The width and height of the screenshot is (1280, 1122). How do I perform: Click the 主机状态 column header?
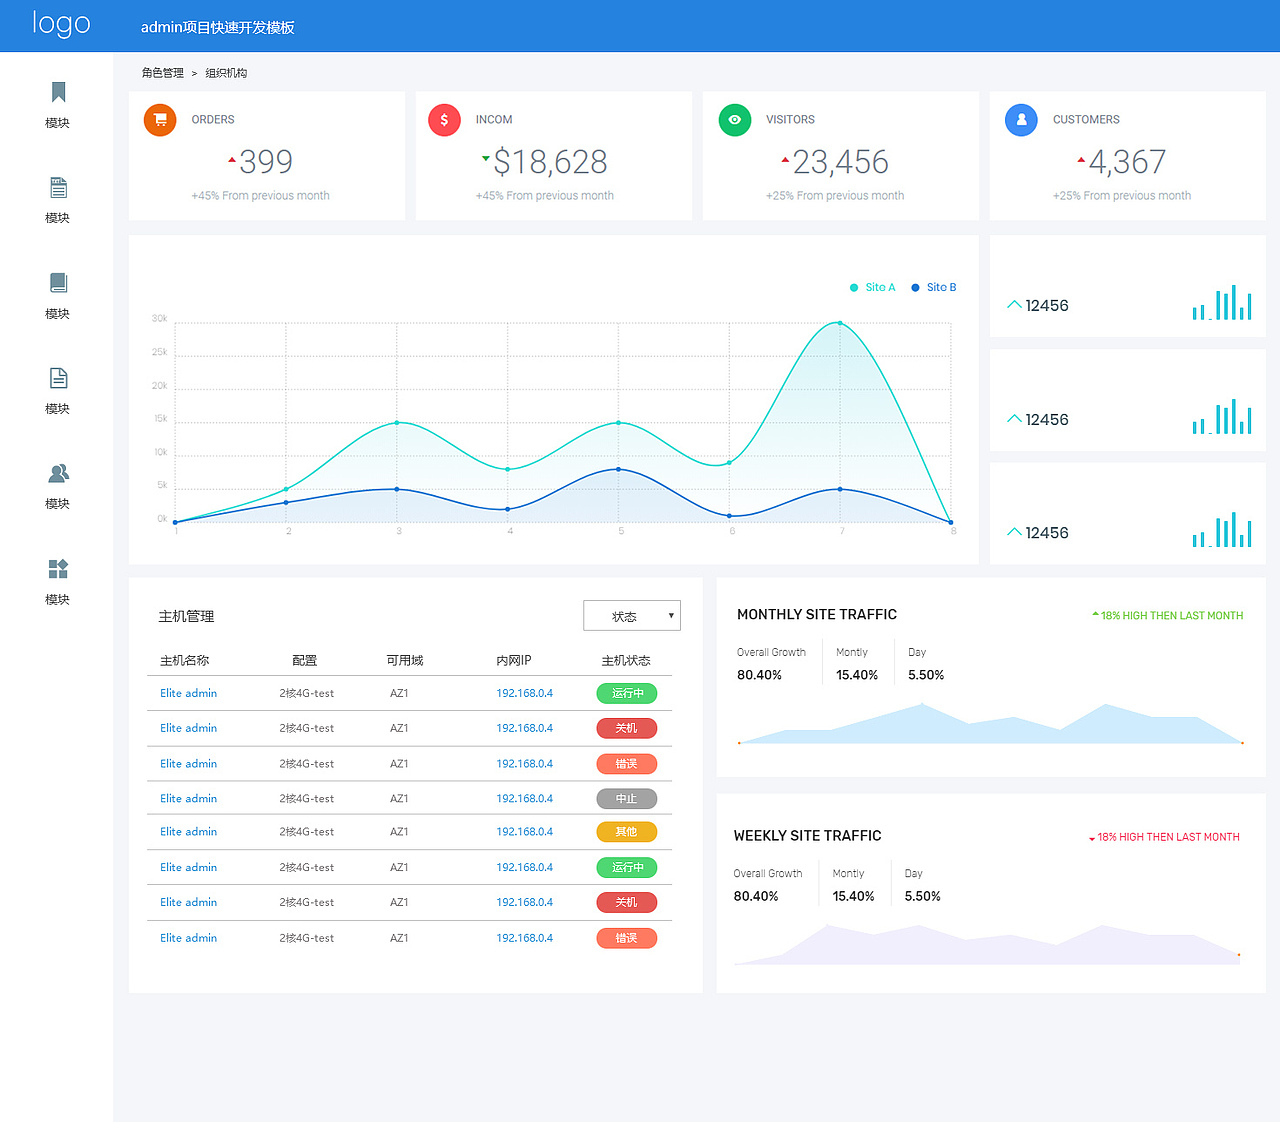tap(626, 660)
